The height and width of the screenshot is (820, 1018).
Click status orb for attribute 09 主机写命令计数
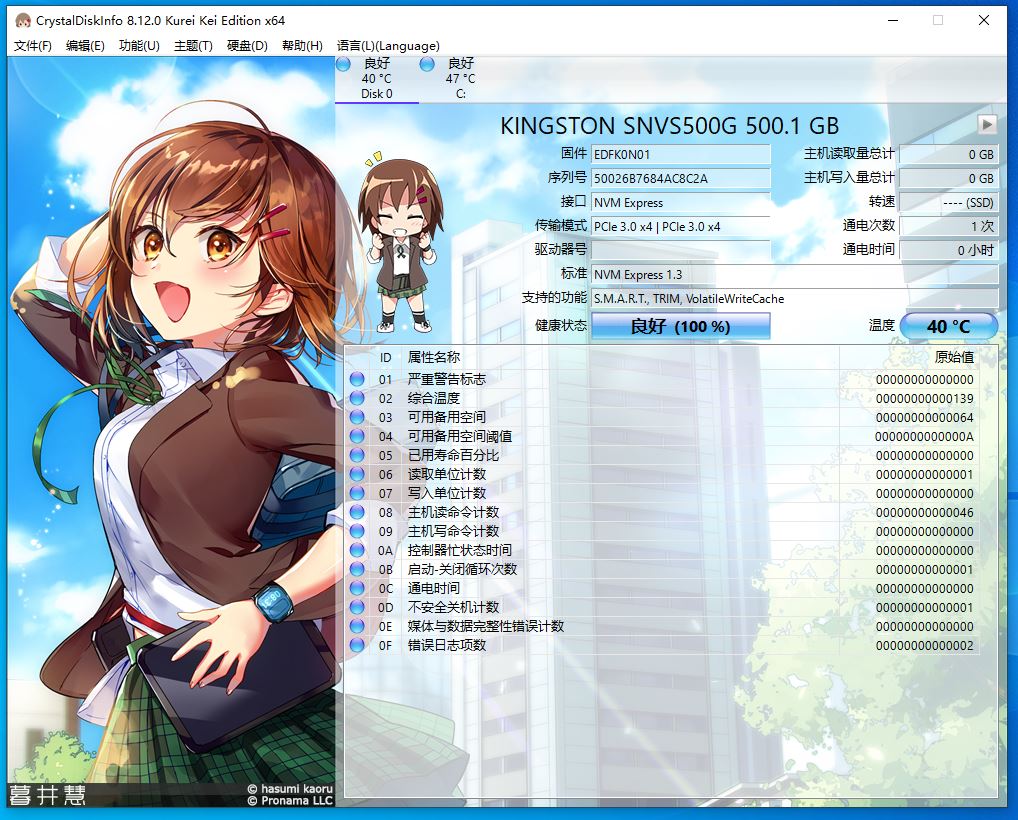(357, 531)
